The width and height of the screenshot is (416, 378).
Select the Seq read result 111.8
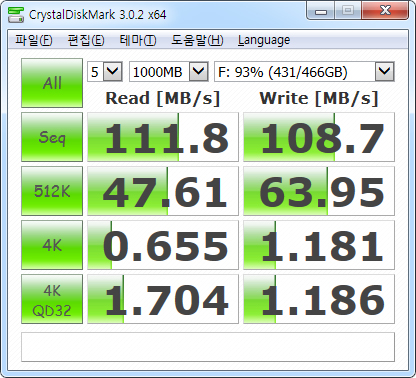tap(163, 137)
